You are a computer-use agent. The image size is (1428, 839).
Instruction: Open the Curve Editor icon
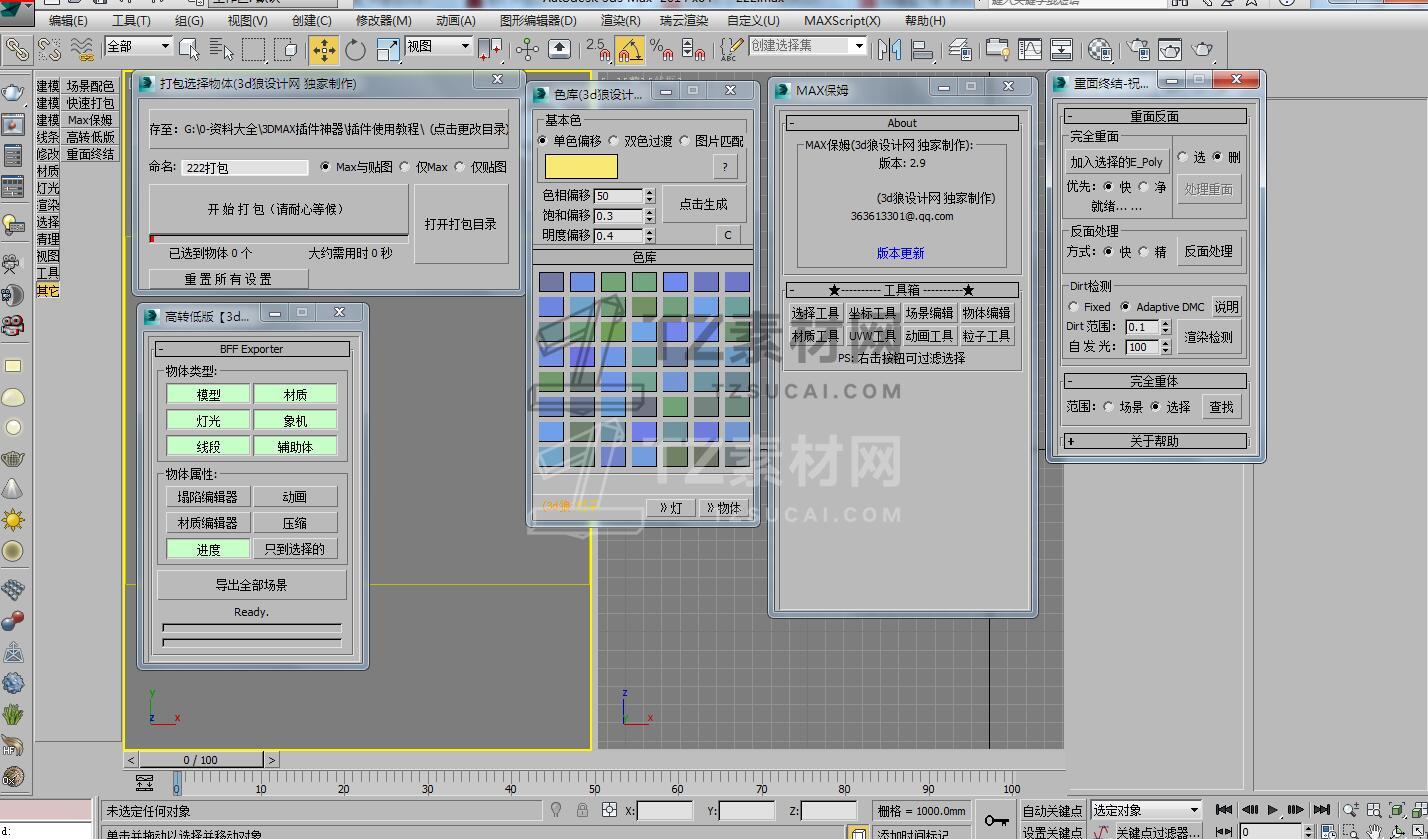[x=1029, y=49]
